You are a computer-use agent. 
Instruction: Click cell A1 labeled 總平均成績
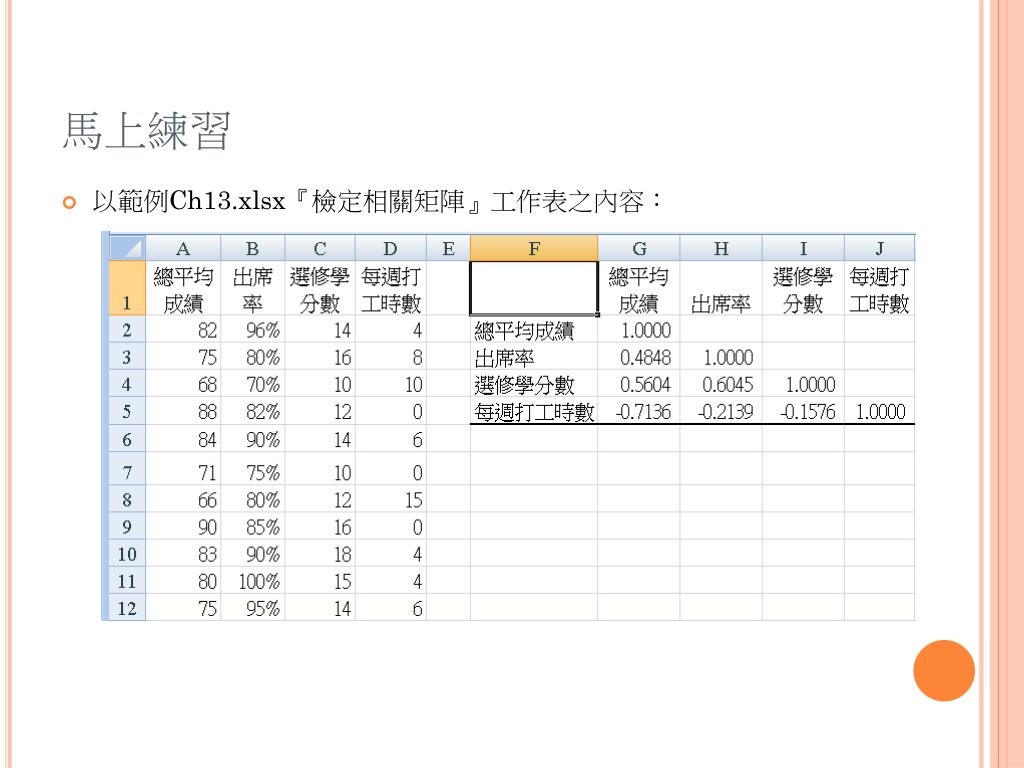183,289
